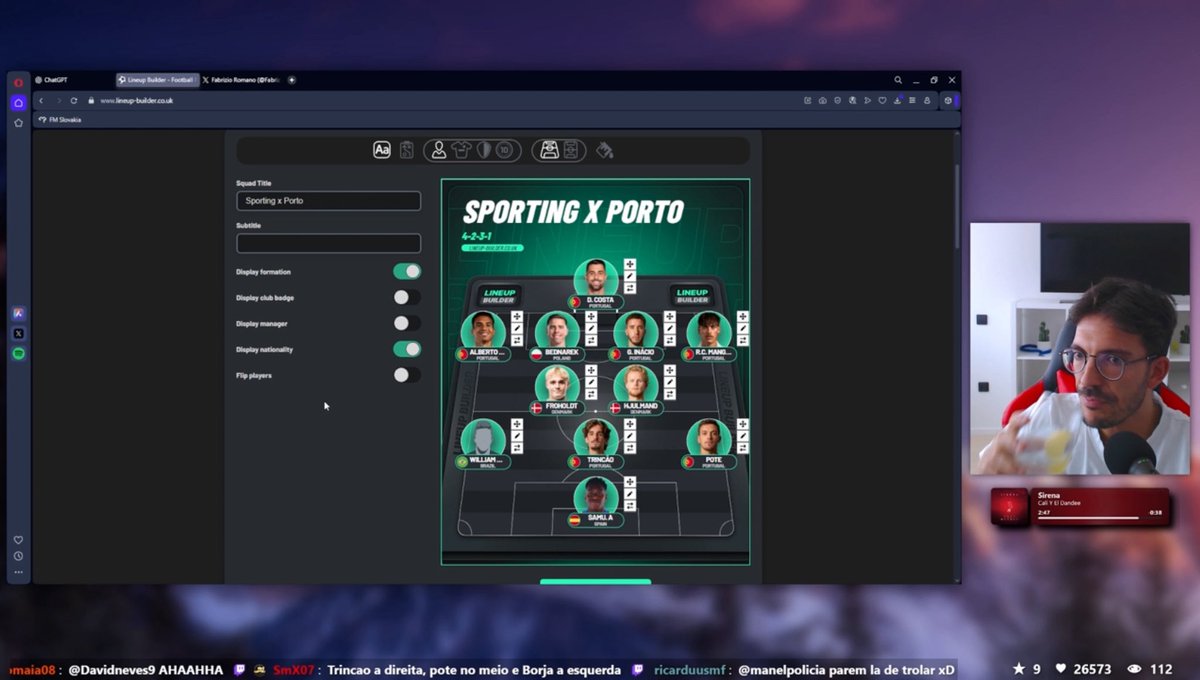The height and width of the screenshot is (680, 1200).
Task: Select the players-on-pitch layout icon
Action: click(548, 150)
